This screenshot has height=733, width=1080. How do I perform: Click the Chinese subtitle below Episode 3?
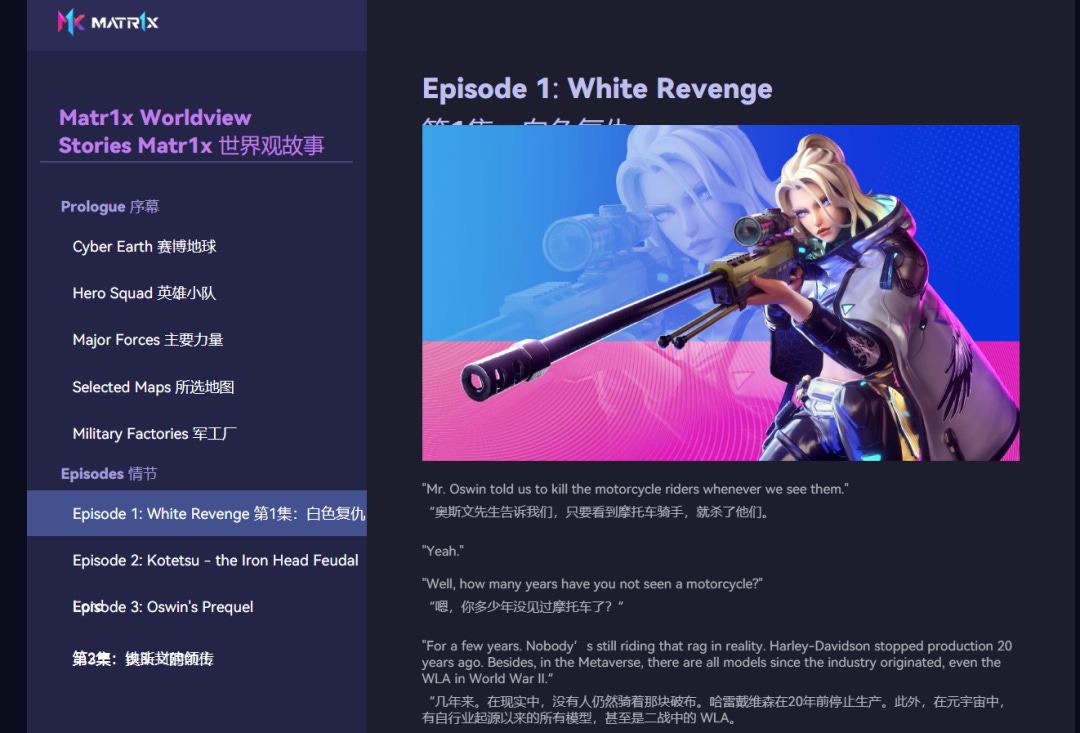point(143,659)
